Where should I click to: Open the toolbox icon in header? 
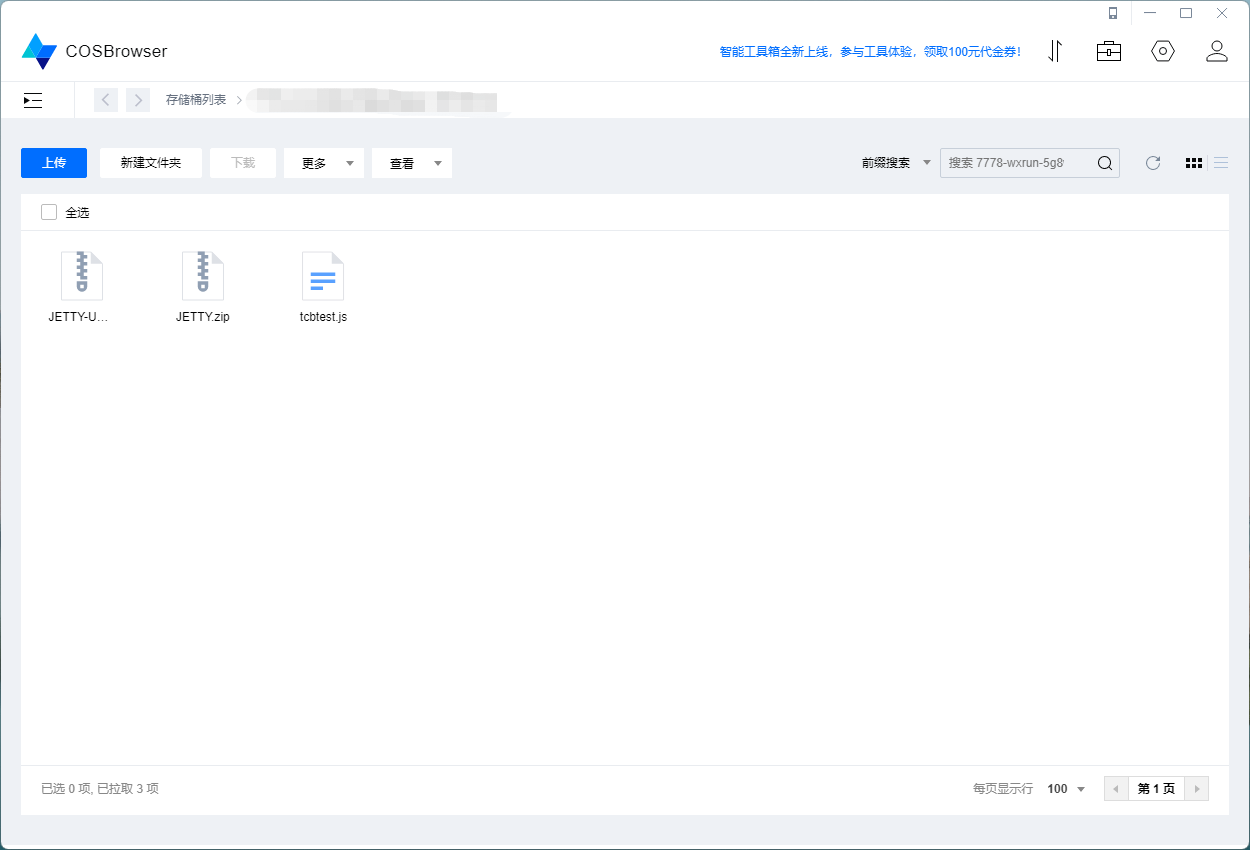click(x=1108, y=51)
